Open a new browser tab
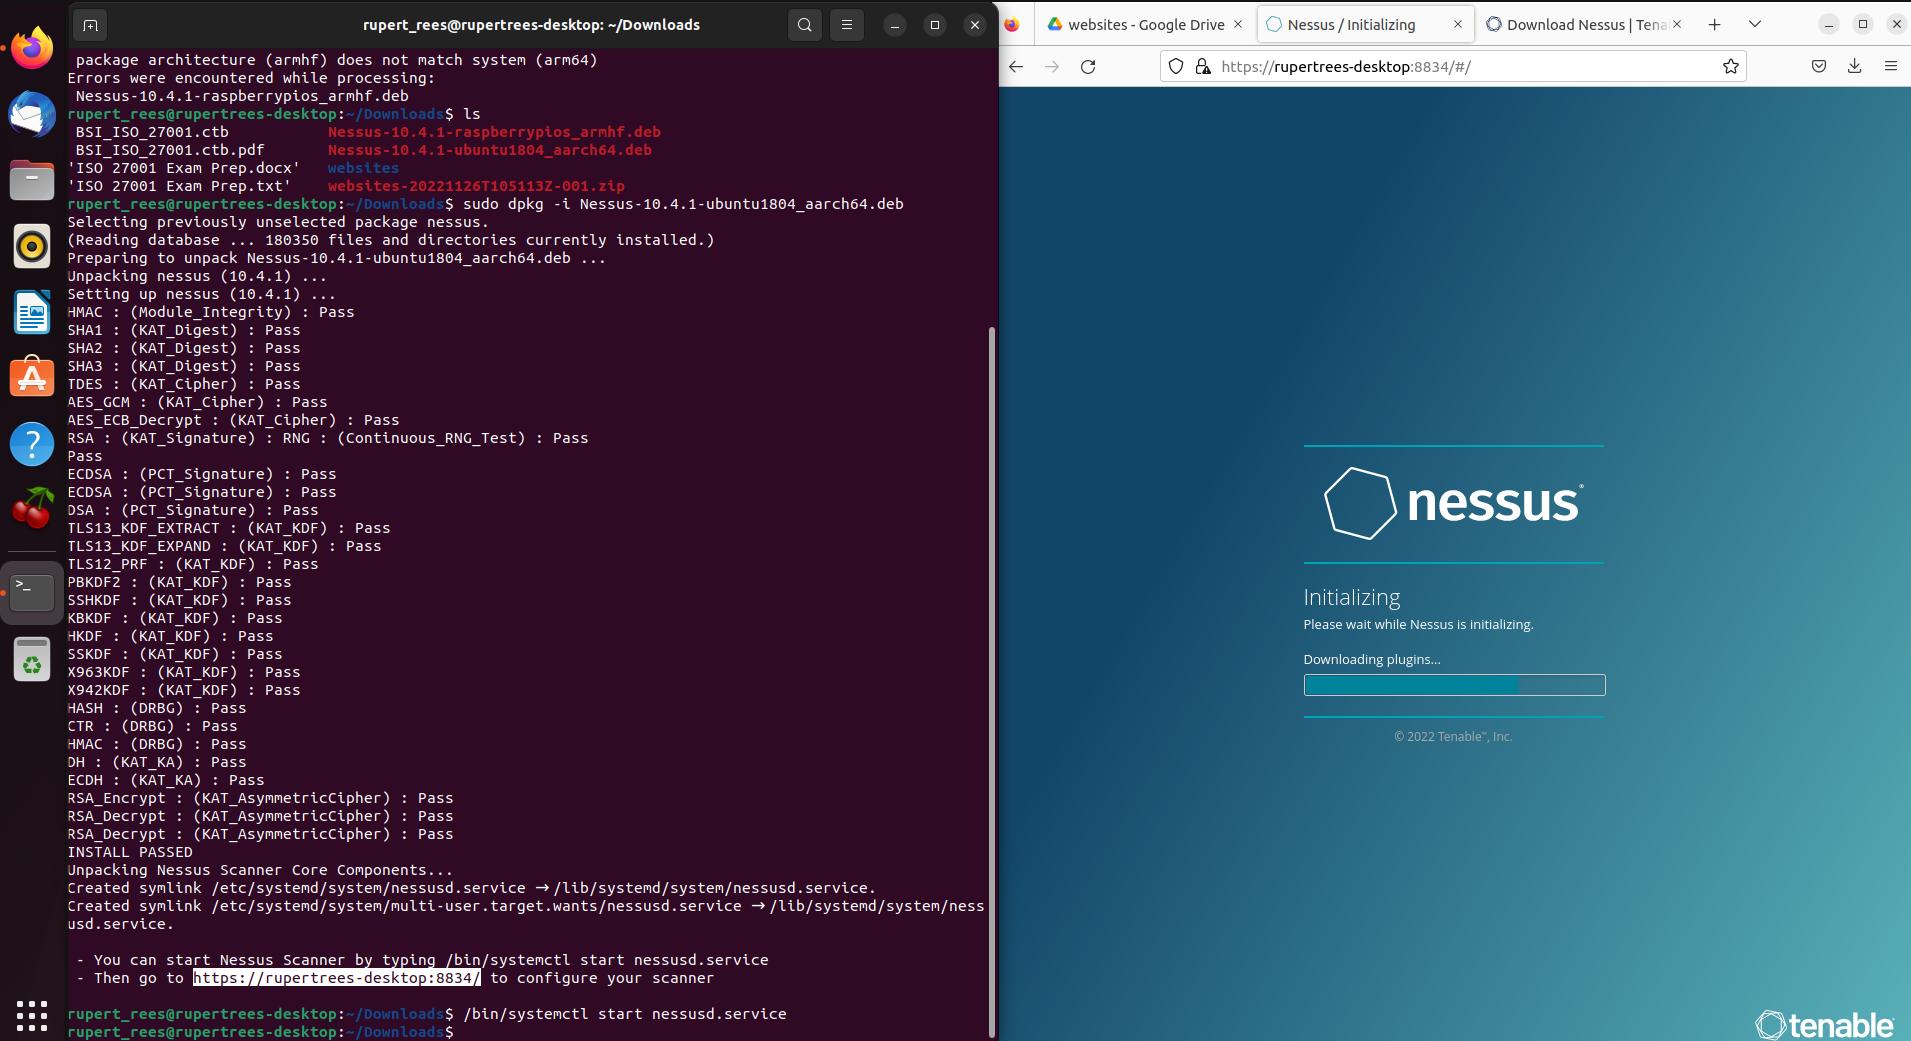Screen dimensions: 1911x1041 pos(1714,25)
